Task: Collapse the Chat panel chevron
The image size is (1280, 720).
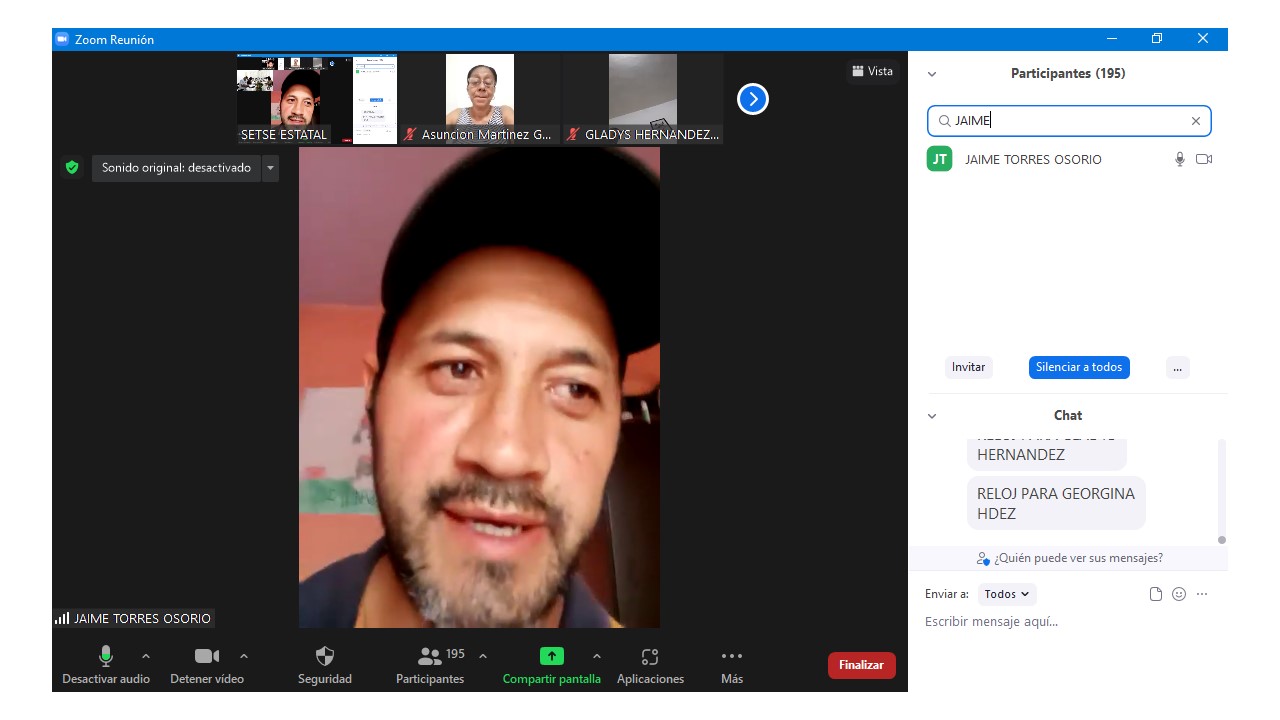Action: [932, 416]
